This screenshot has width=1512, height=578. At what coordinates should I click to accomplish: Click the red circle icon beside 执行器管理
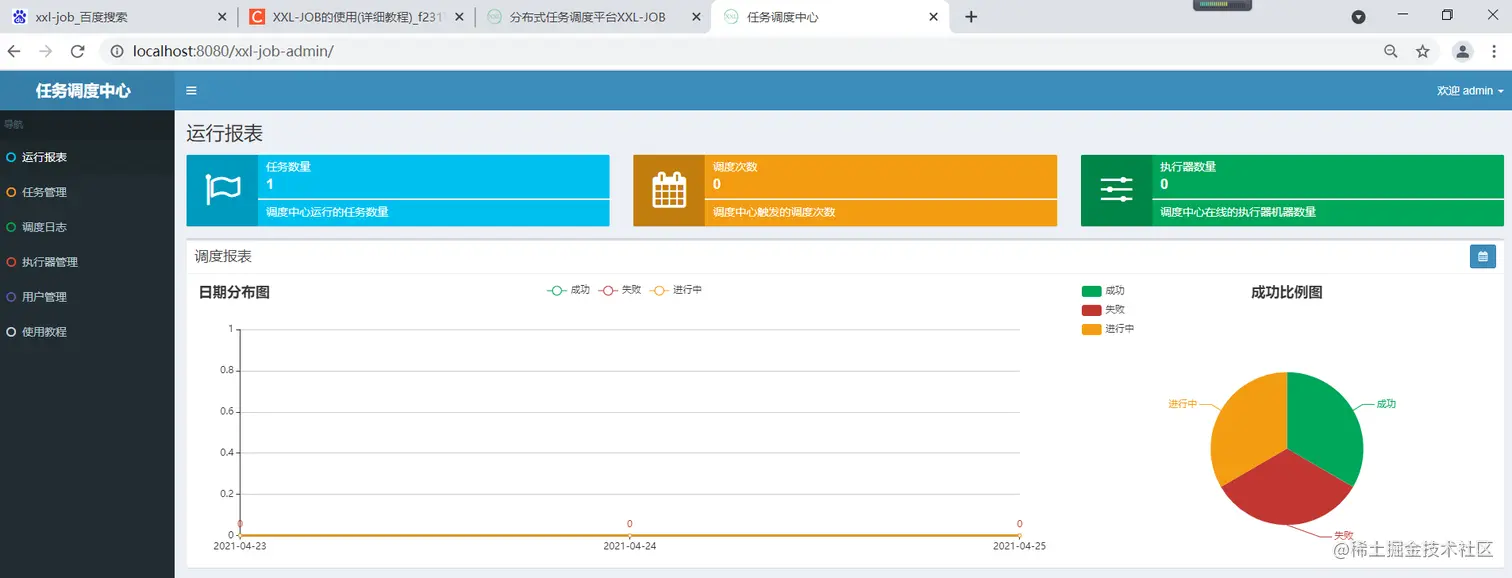click(x=11, y=262)
